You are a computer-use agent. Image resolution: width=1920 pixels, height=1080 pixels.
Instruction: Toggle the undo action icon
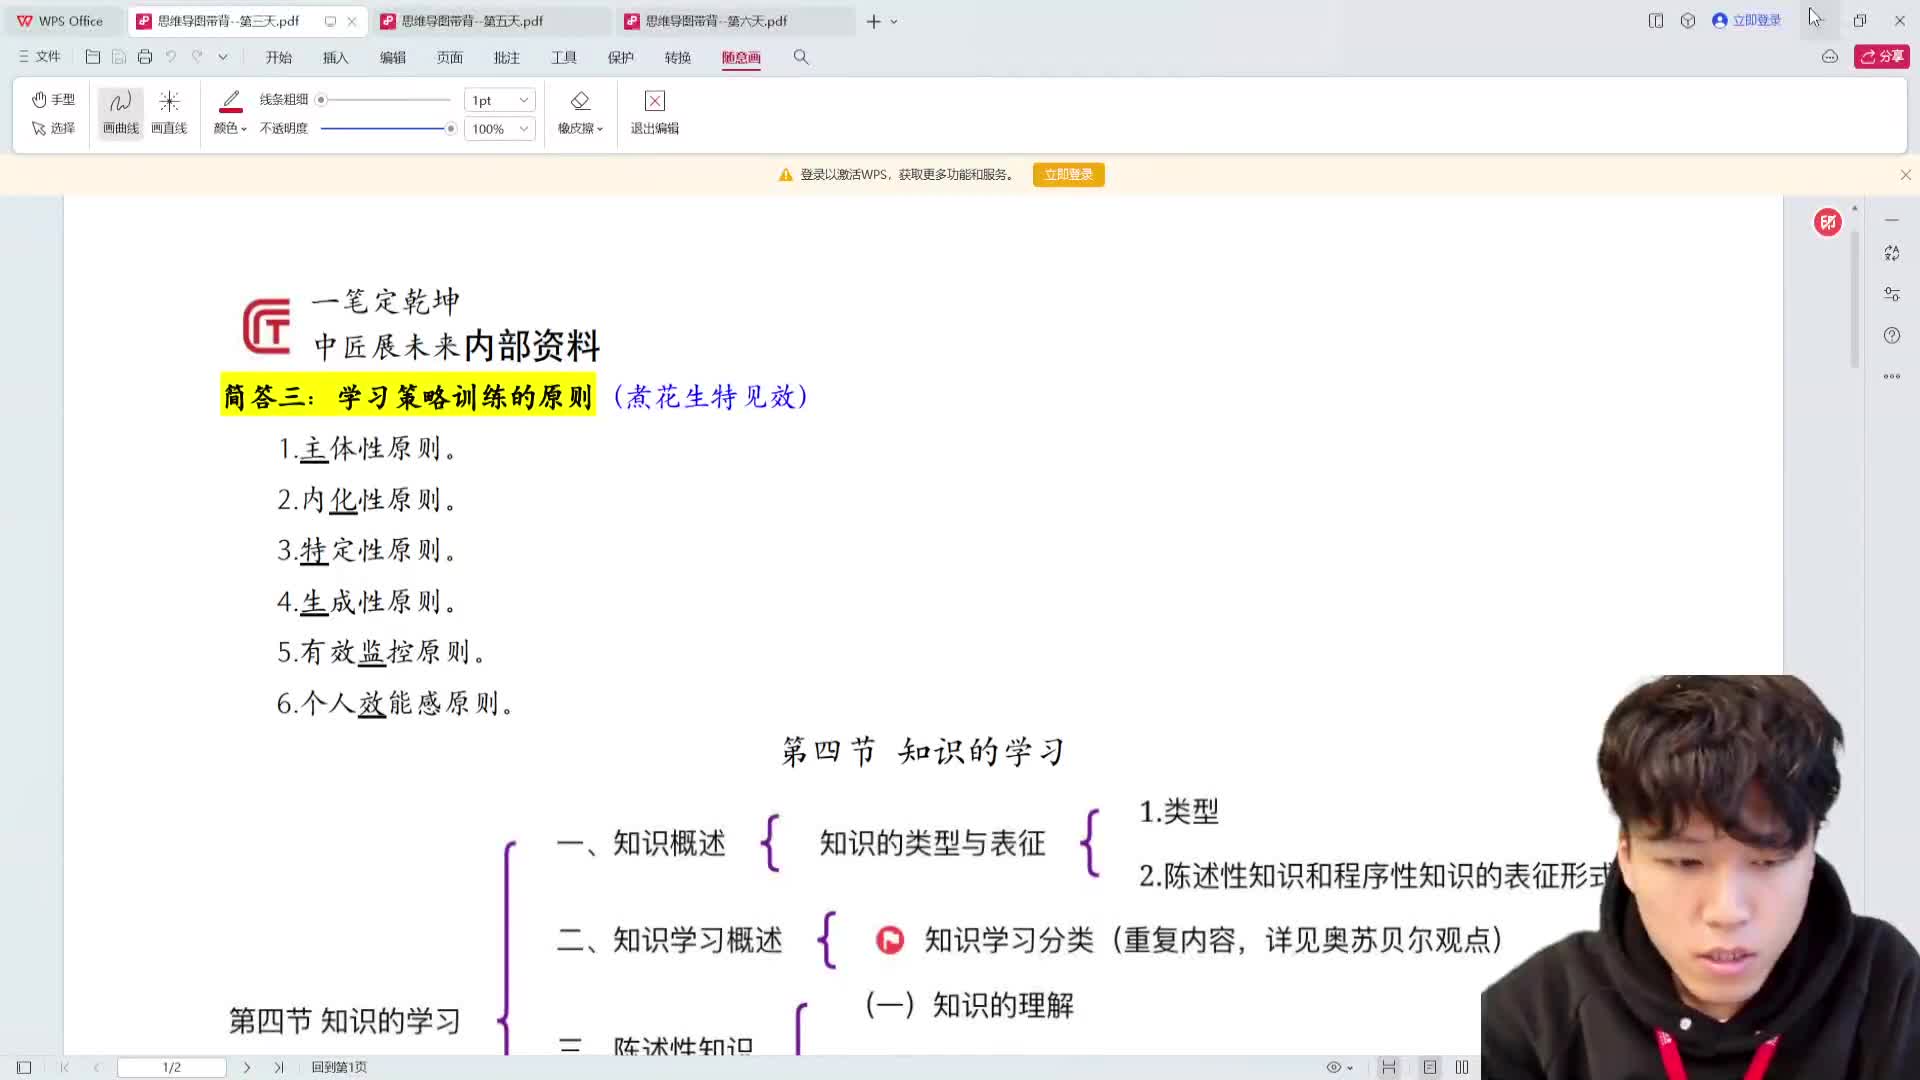click(x=169, y=56)
